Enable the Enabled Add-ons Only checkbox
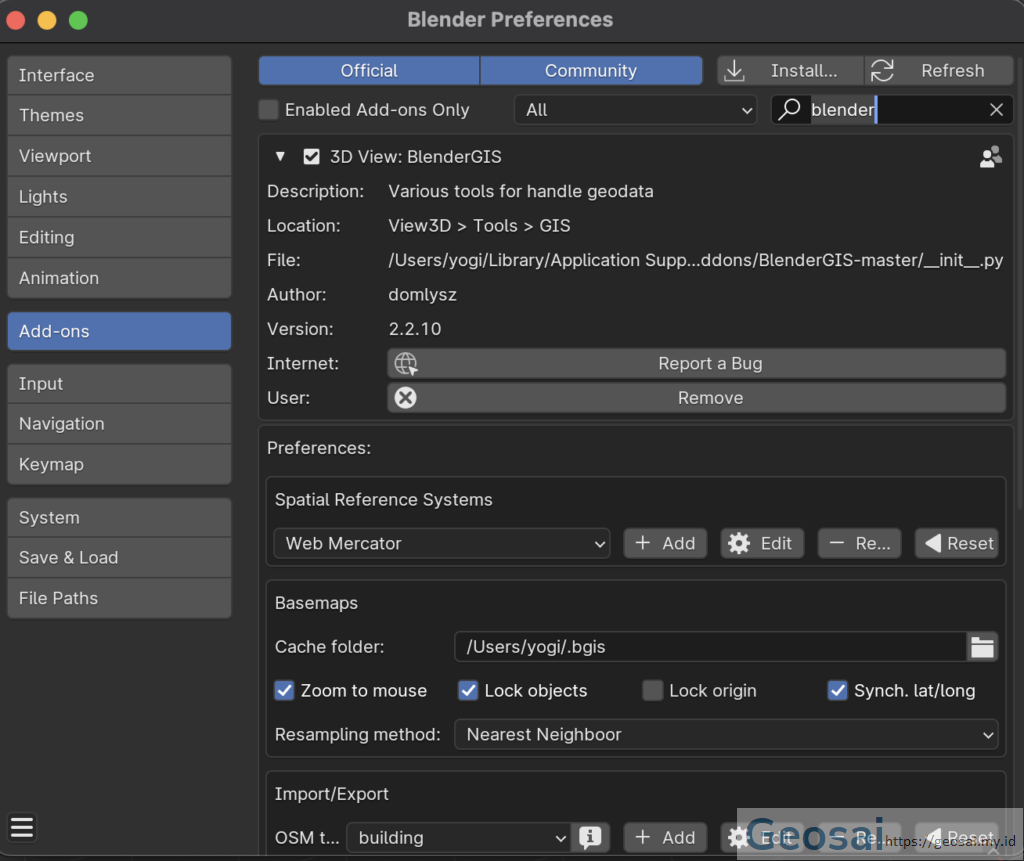The image size is (1024, 861). [268, 110]
